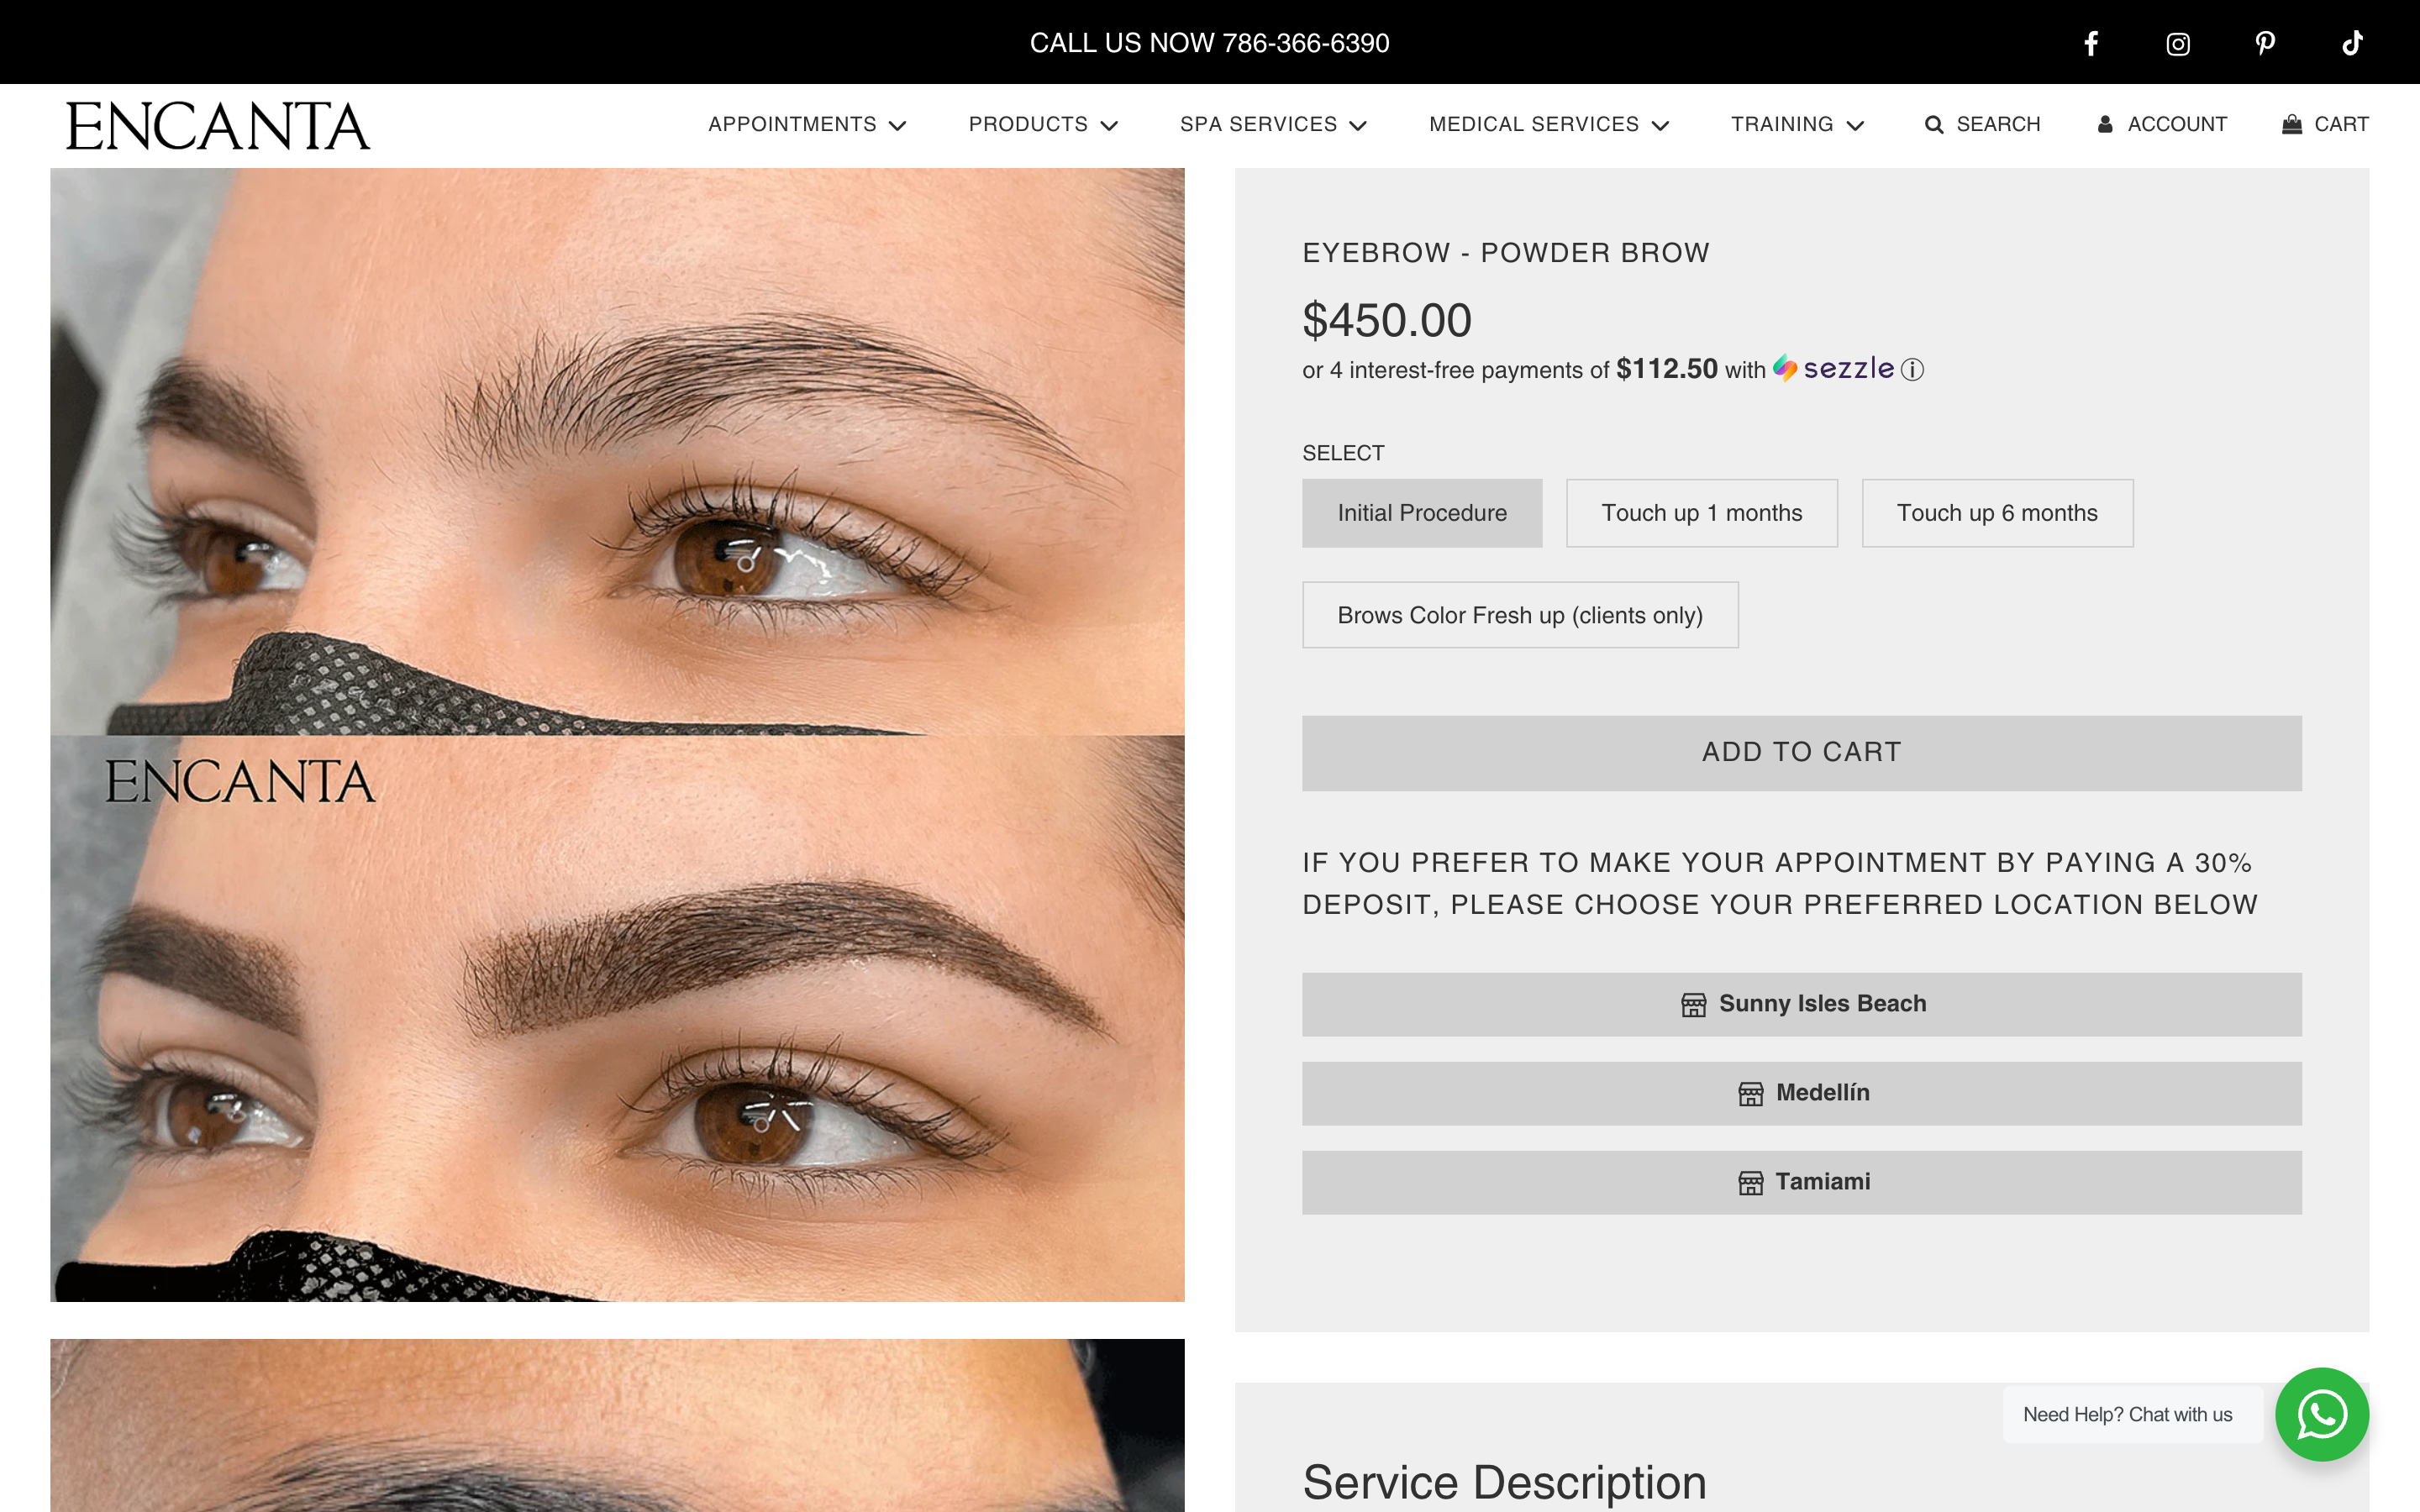Open the Appointments menu

click(x=806, y=124)
